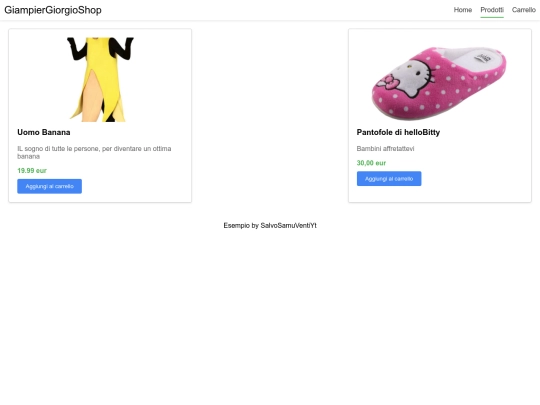Click the banana description starting 'IL sogno'
The width and height of the screenshot is (540, 405).
[94, 152]
